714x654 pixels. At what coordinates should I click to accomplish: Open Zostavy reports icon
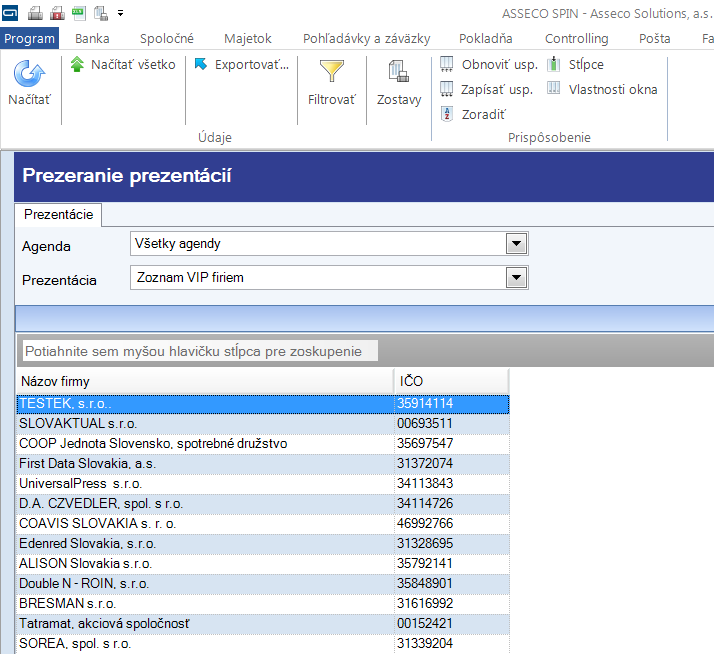[399, 72]
